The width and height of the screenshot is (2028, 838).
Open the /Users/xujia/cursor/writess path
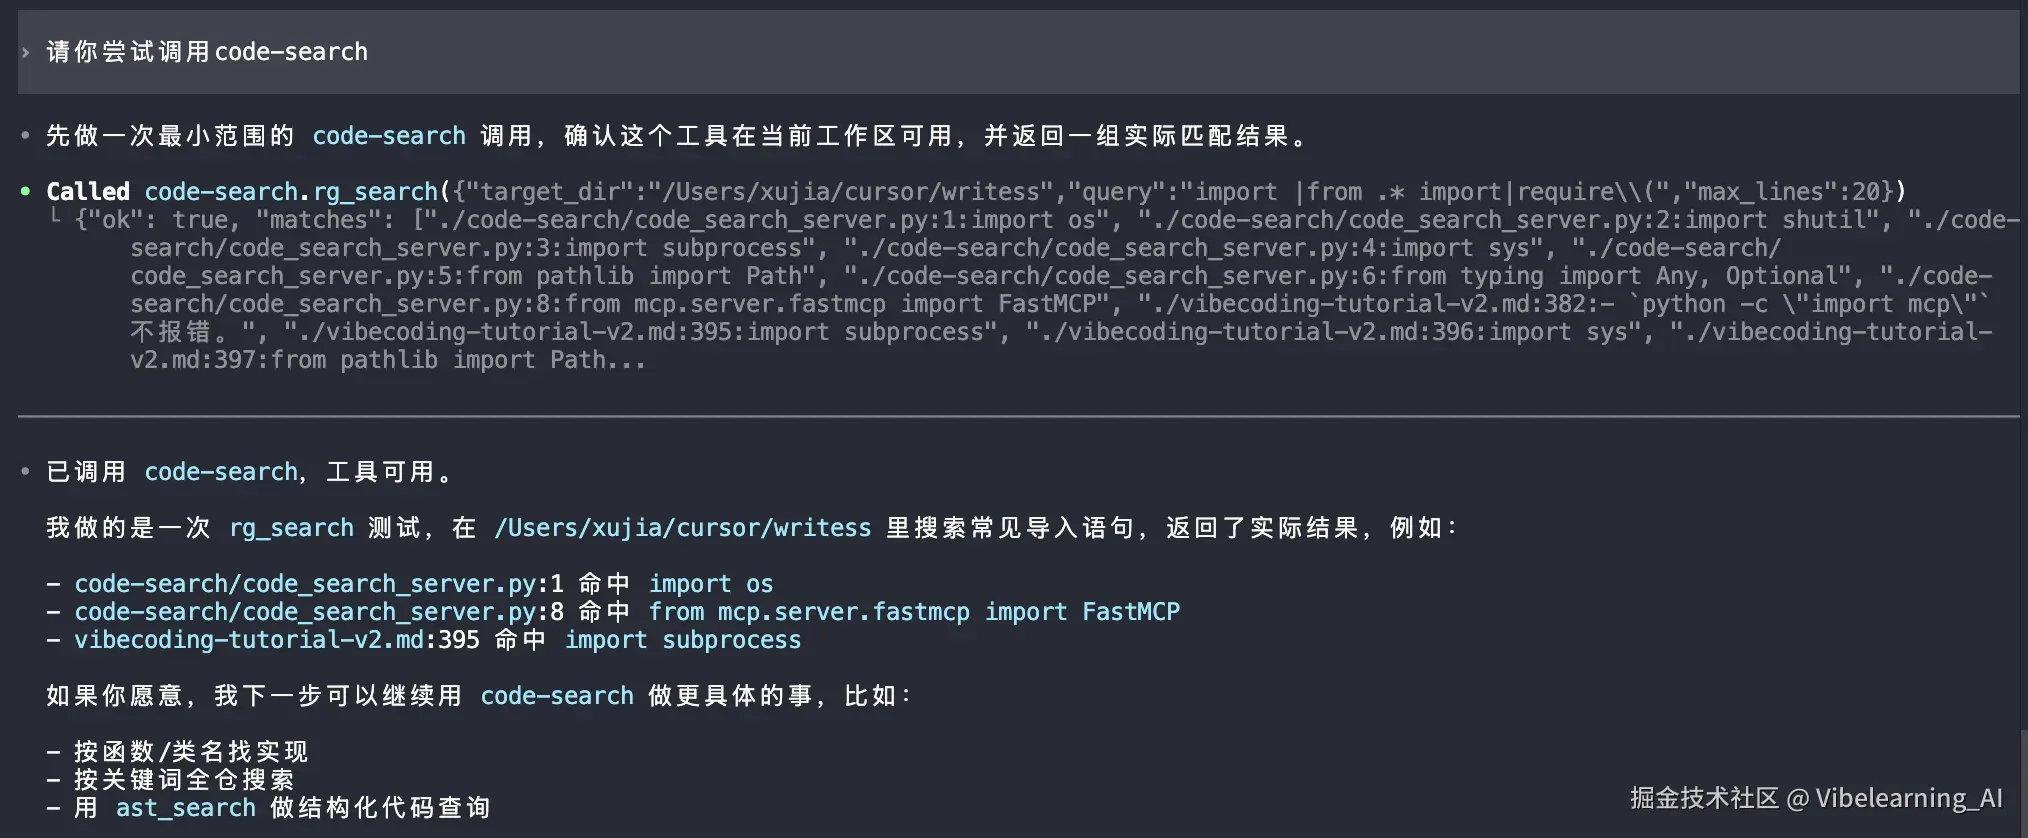tap(683, 528)
